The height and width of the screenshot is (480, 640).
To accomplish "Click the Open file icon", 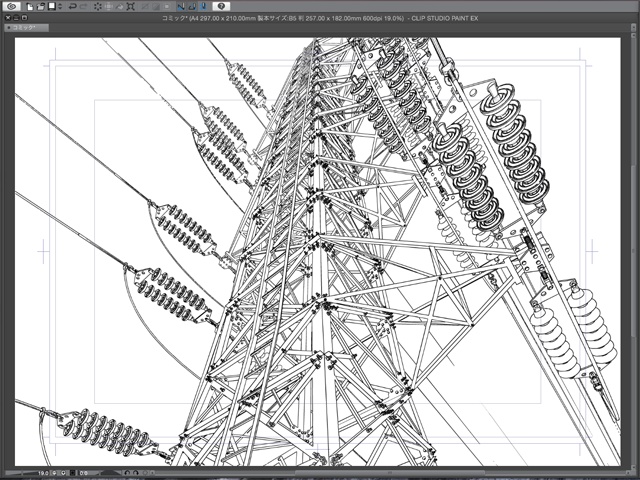I will [x=41, y=6].
